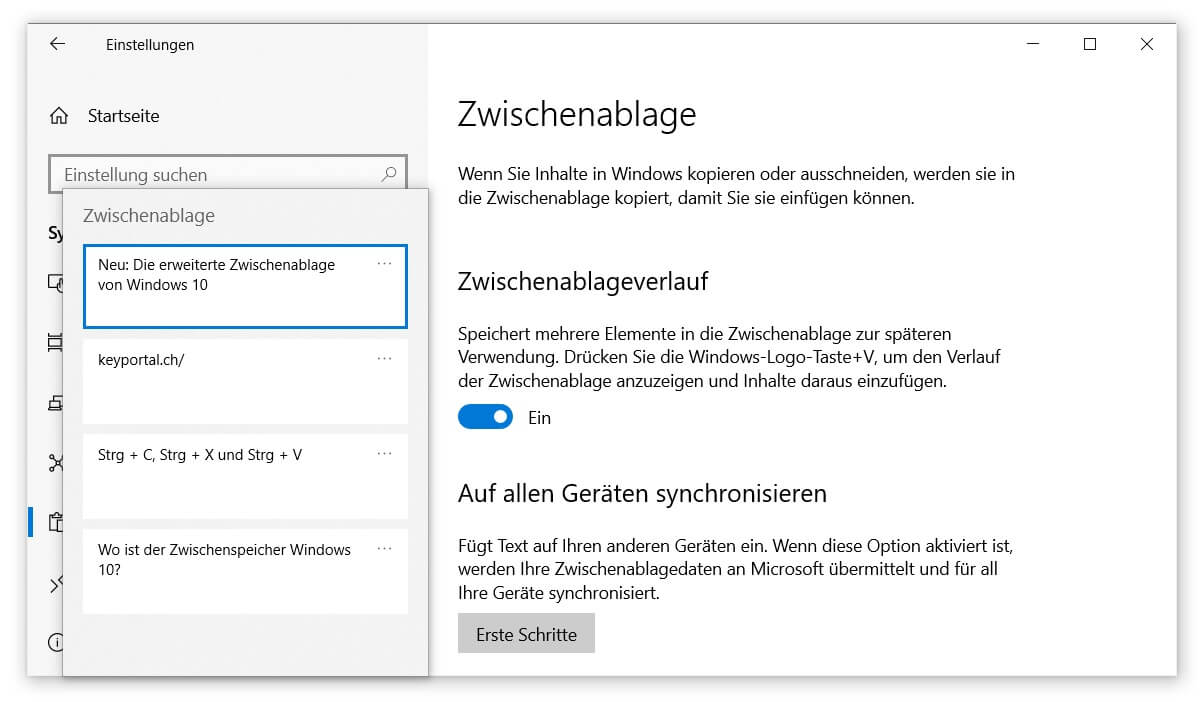Image resolution: width=1203 pixels, height=702 pixels.
Task: Click the search magnifier icon
Action: [x=387, y=173]
